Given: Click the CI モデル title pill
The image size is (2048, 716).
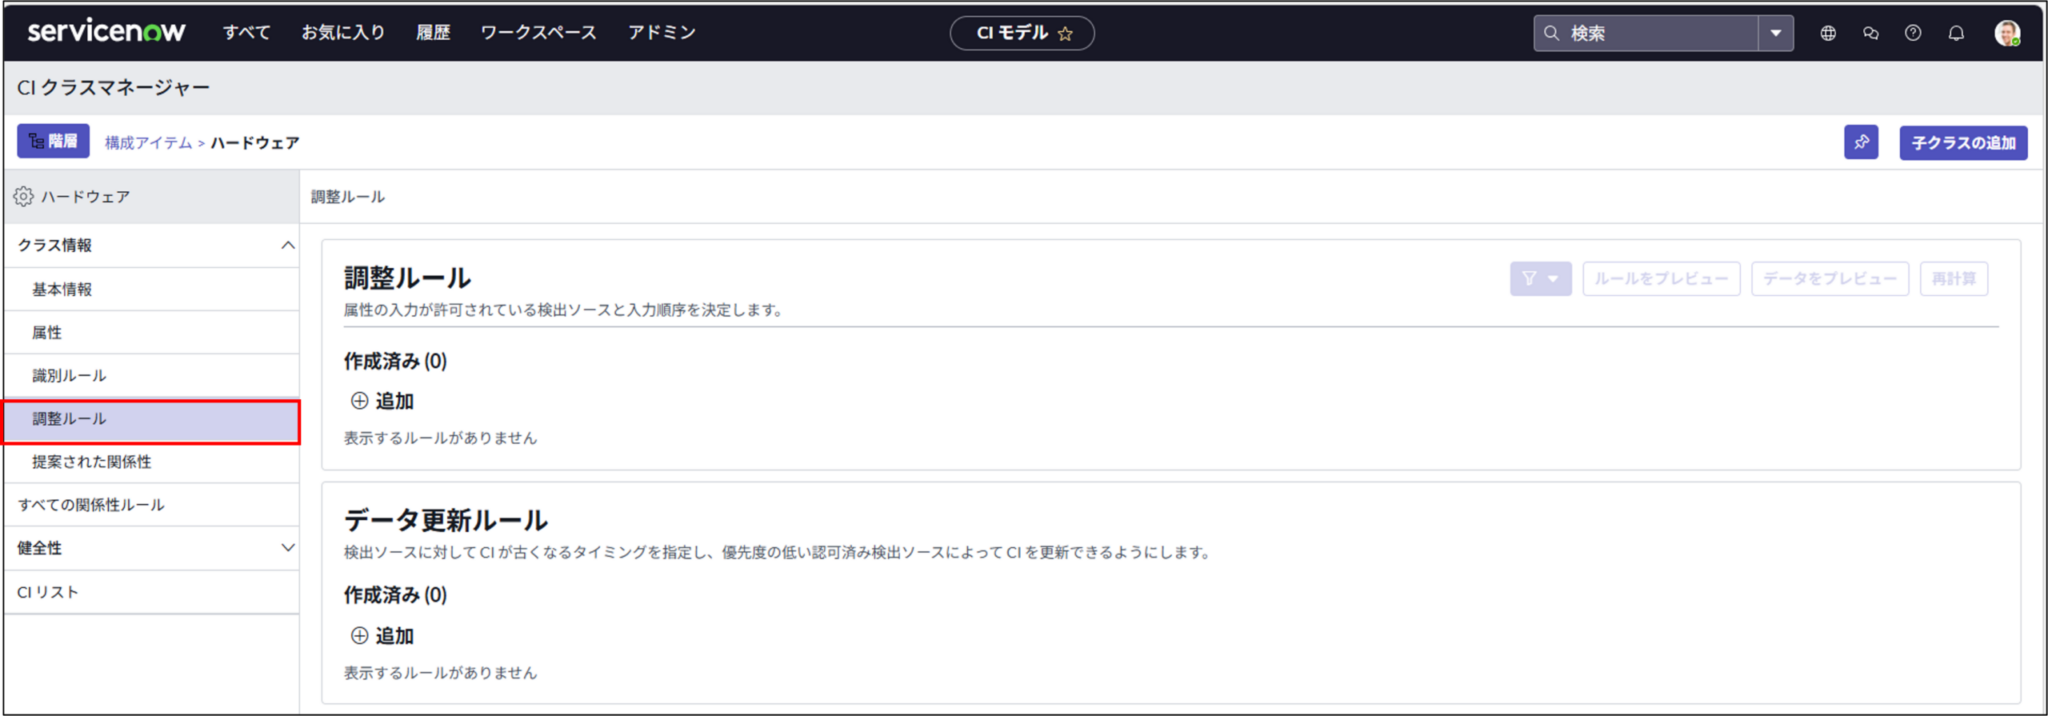Looking at the screenshot, I should (x=1021, y=33).
